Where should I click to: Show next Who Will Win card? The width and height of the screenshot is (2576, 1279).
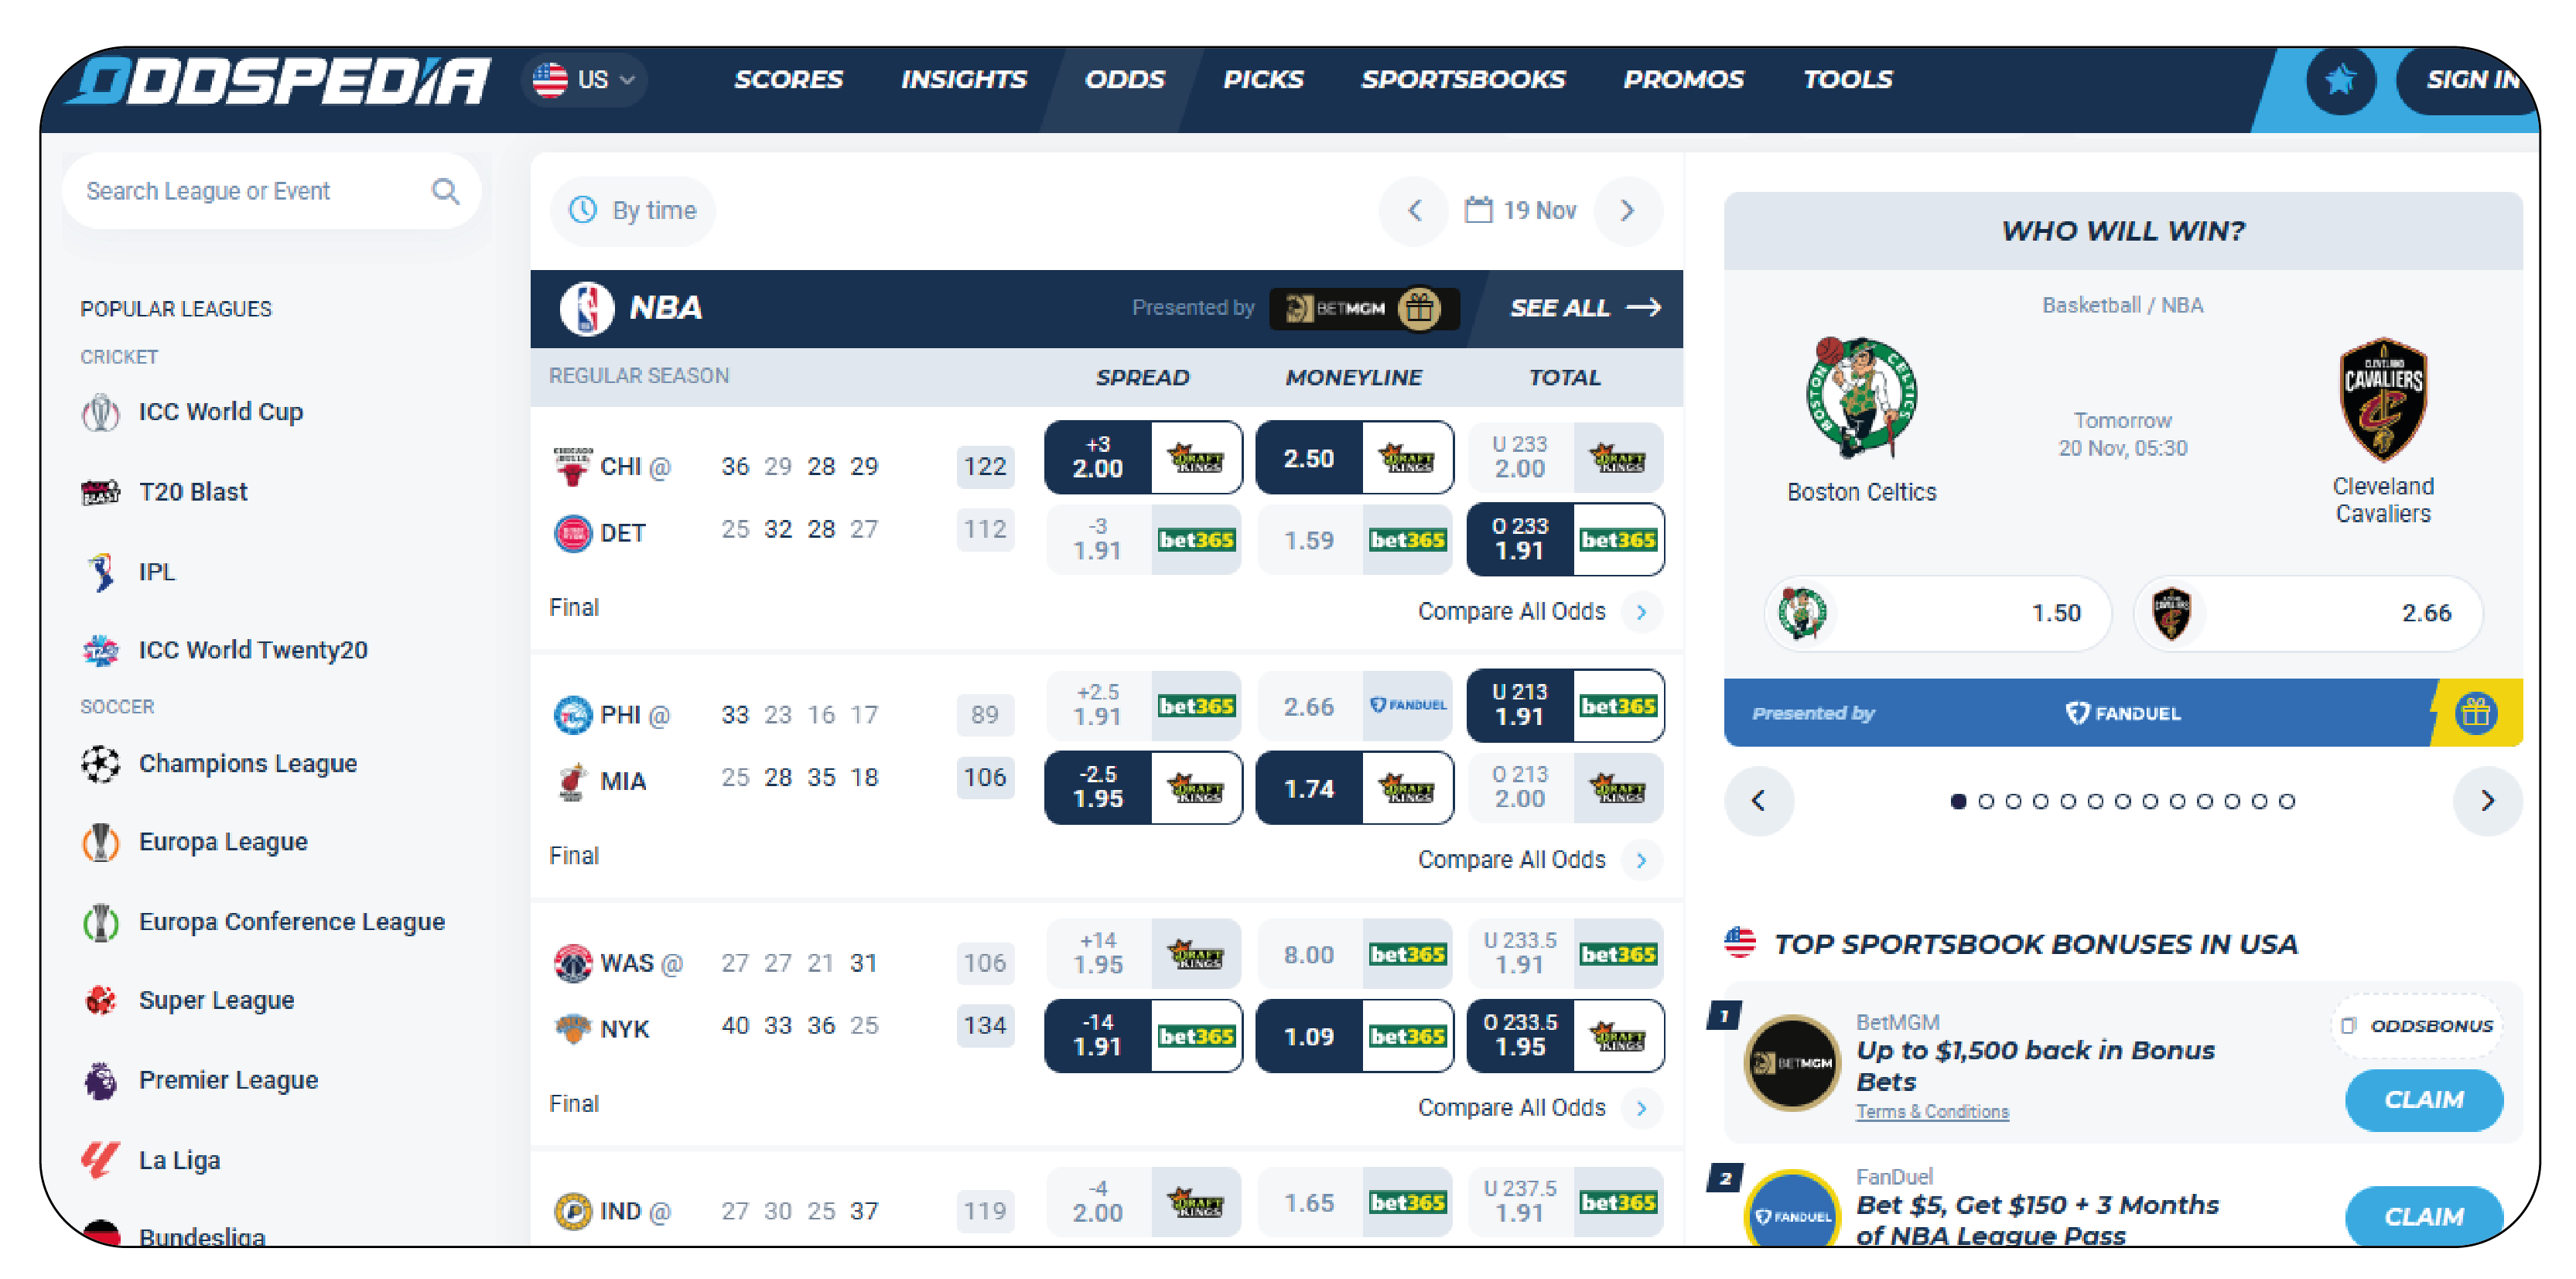tap(2488, 801)
